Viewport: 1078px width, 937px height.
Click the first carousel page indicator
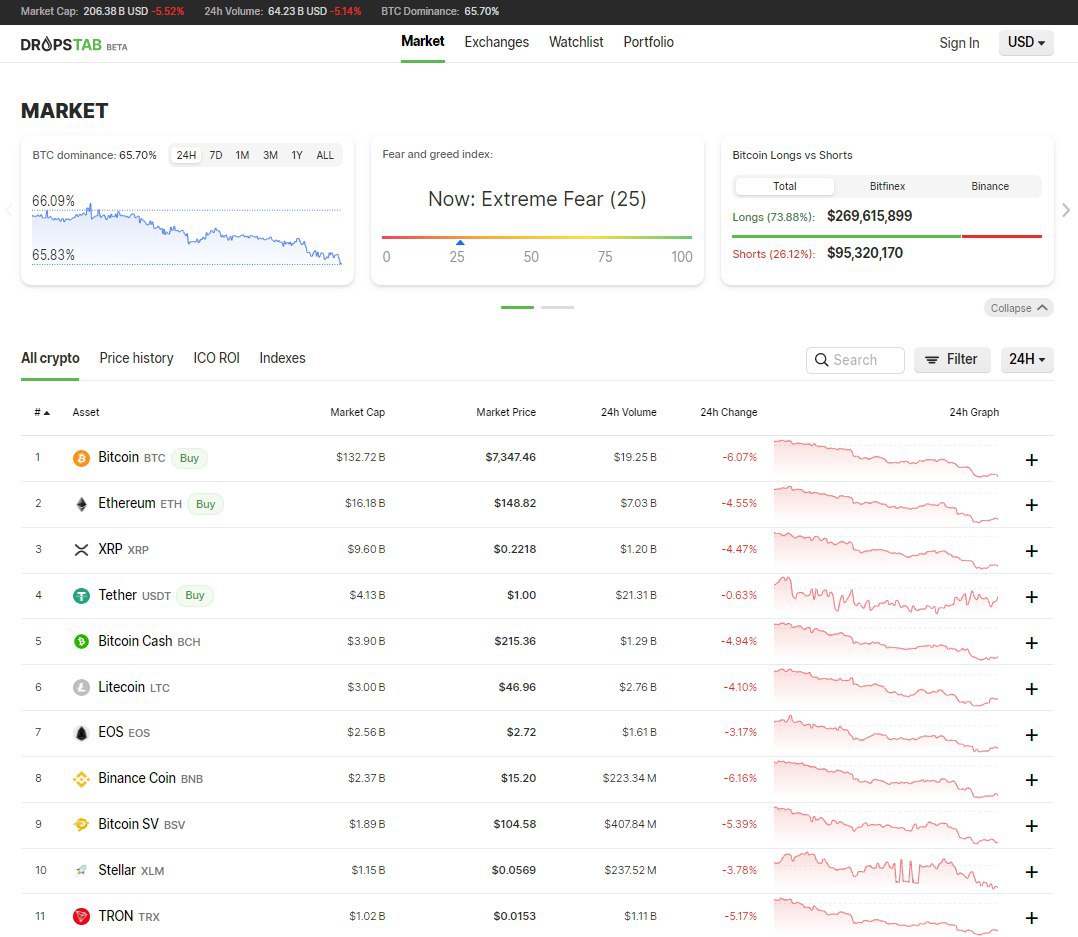pos(517,307)
